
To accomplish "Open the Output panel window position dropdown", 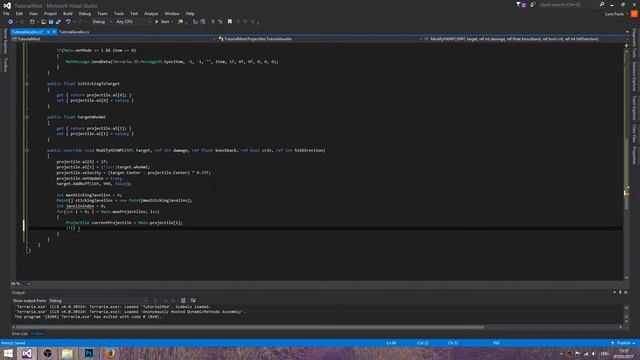I will [614, 292].
